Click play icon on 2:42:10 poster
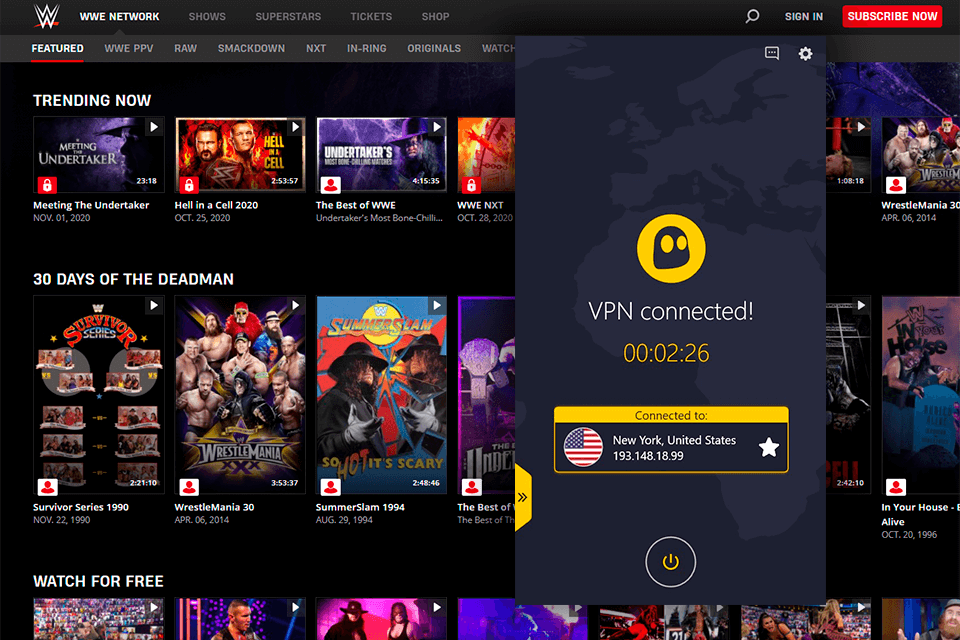The image size is (960, 640). [x=861, y=305]
